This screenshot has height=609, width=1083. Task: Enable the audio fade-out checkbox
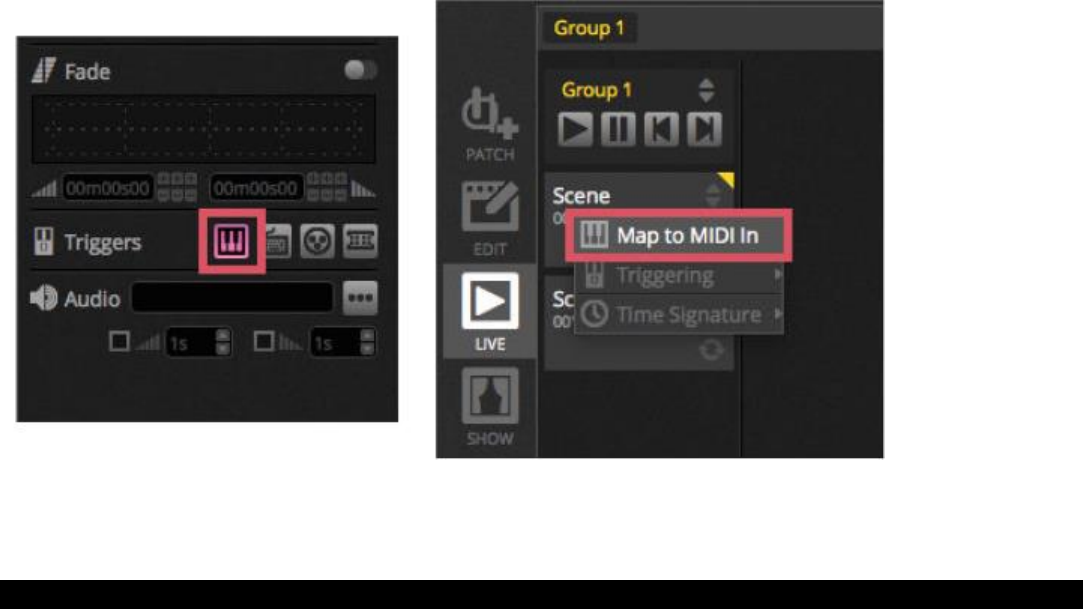(264, 341)
